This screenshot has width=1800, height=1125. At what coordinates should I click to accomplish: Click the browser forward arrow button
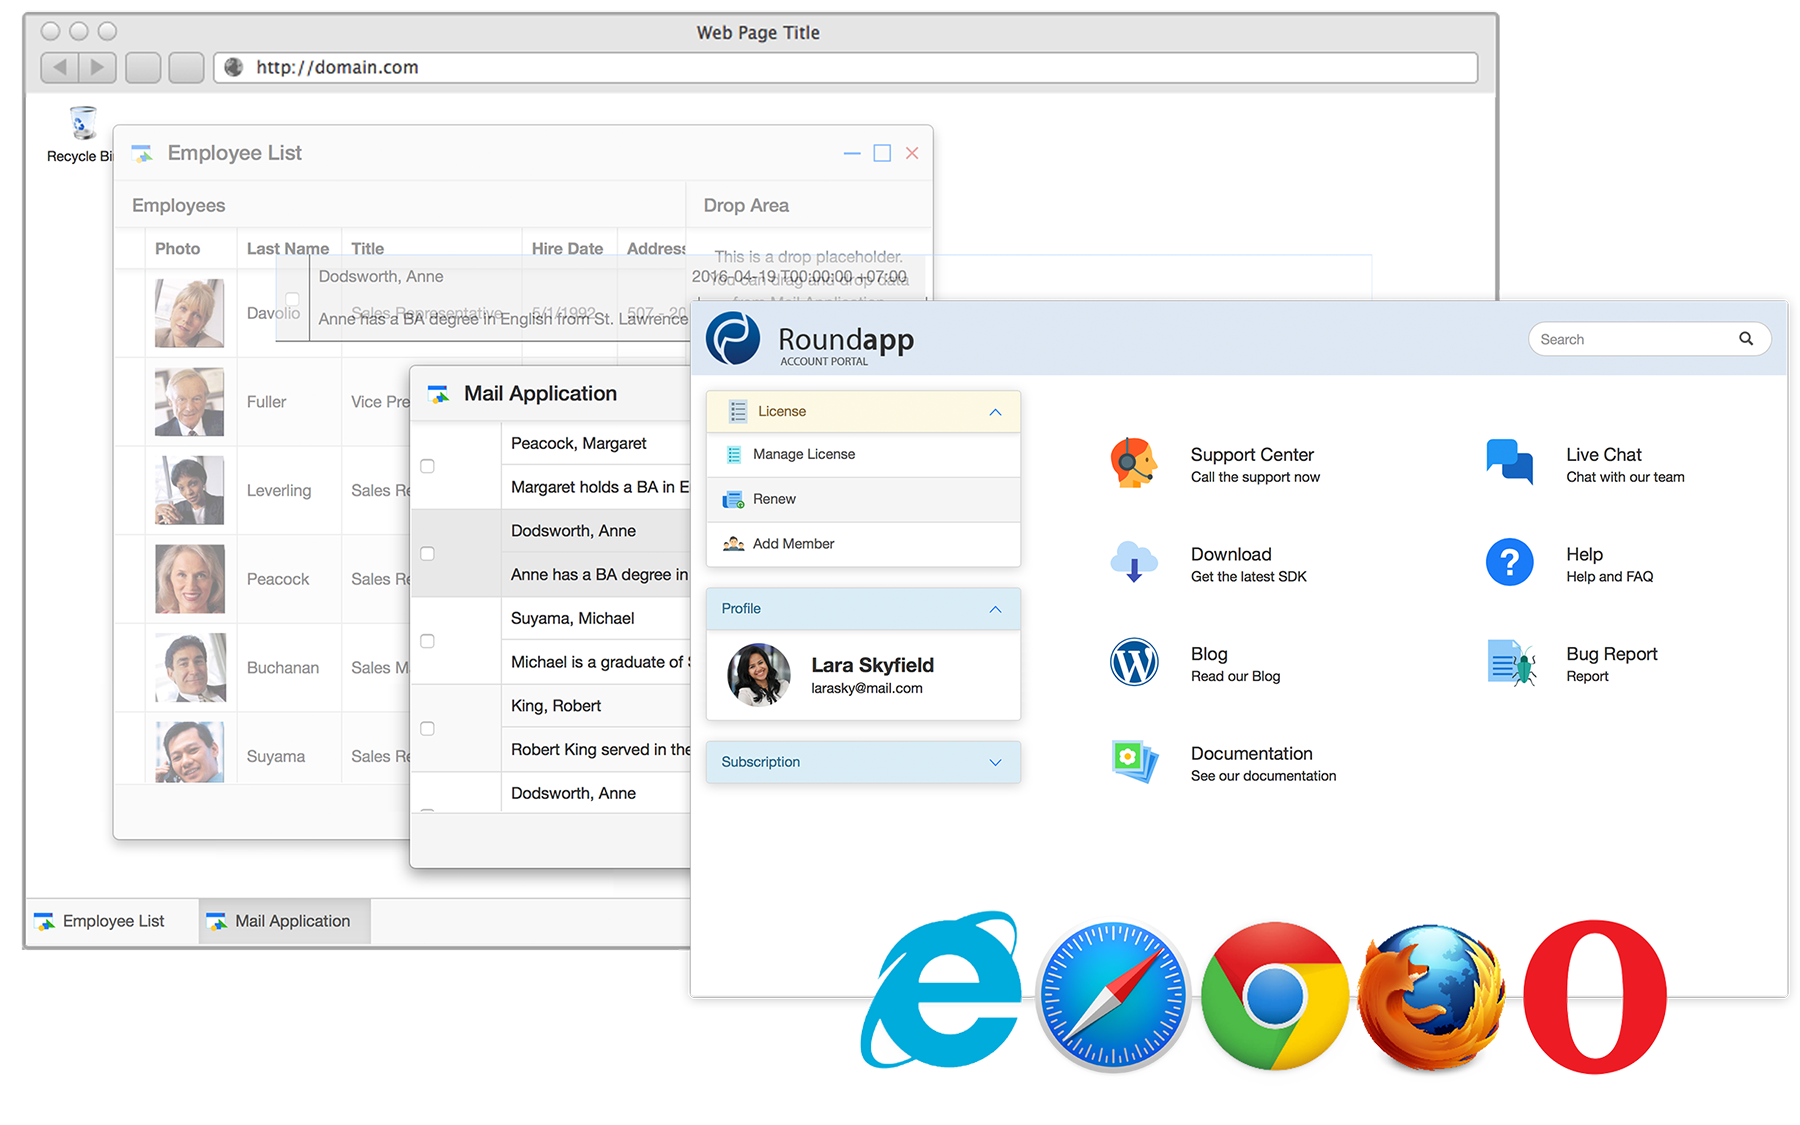coord(97,67)
